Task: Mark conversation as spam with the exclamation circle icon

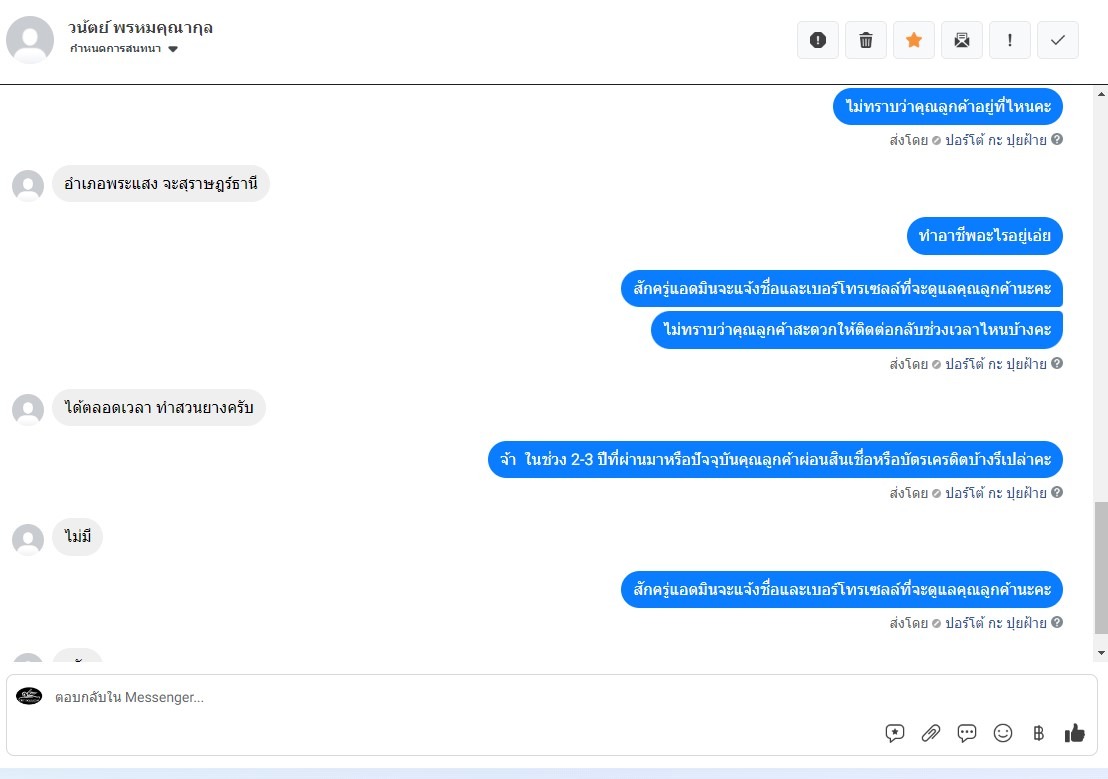Action: (x=818, y=40)
